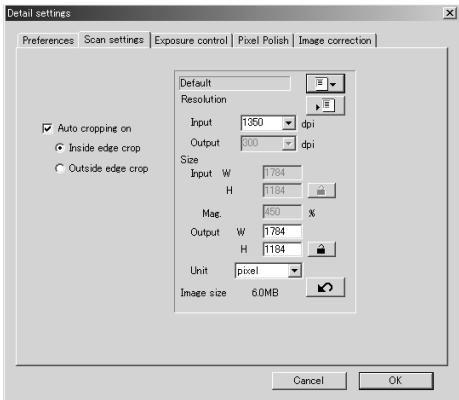This screenshot has width=459, height=400.
Task: Click the save scan settings job button
Action: point(325,106)
